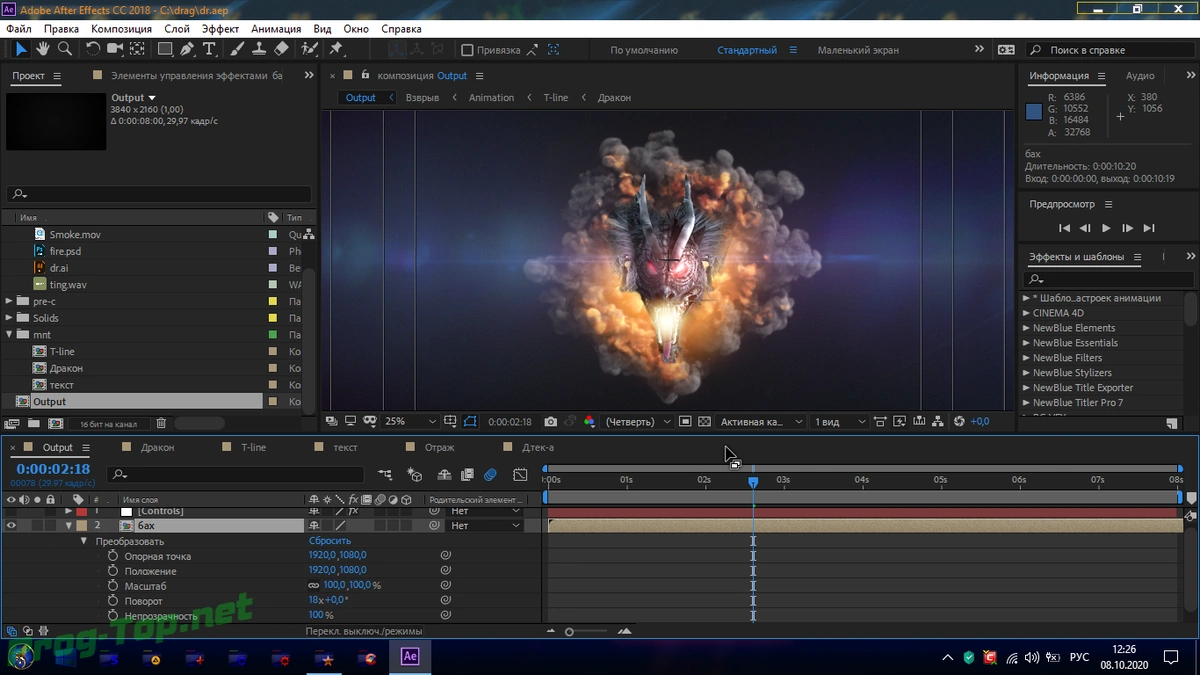Select the Selection arrow tool
This screenshot has width=1200, height=675.
[x=21, y=49]
